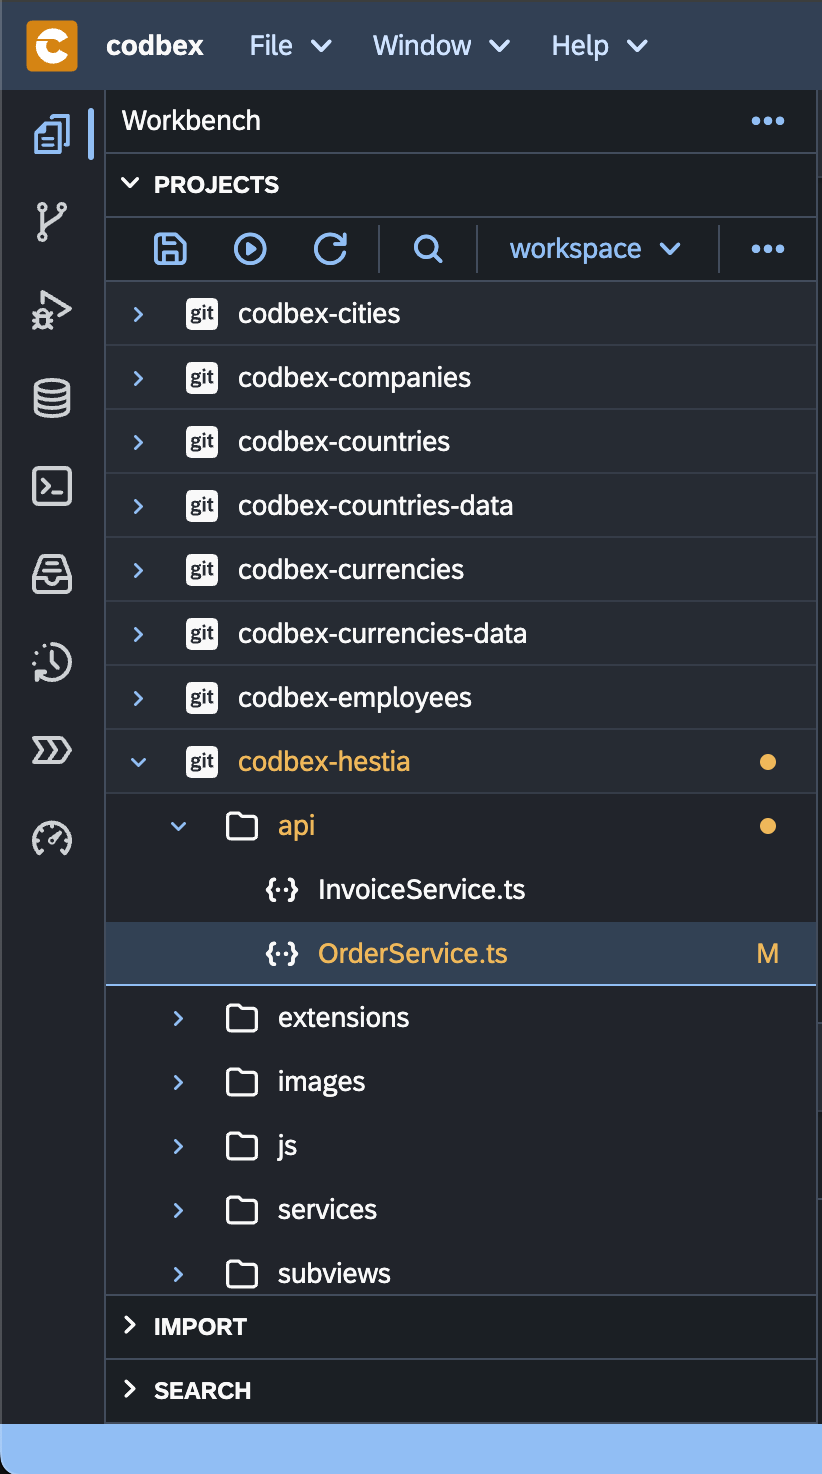Open the Terminal perspective icon in sidebar

click(x=52, y=486)
